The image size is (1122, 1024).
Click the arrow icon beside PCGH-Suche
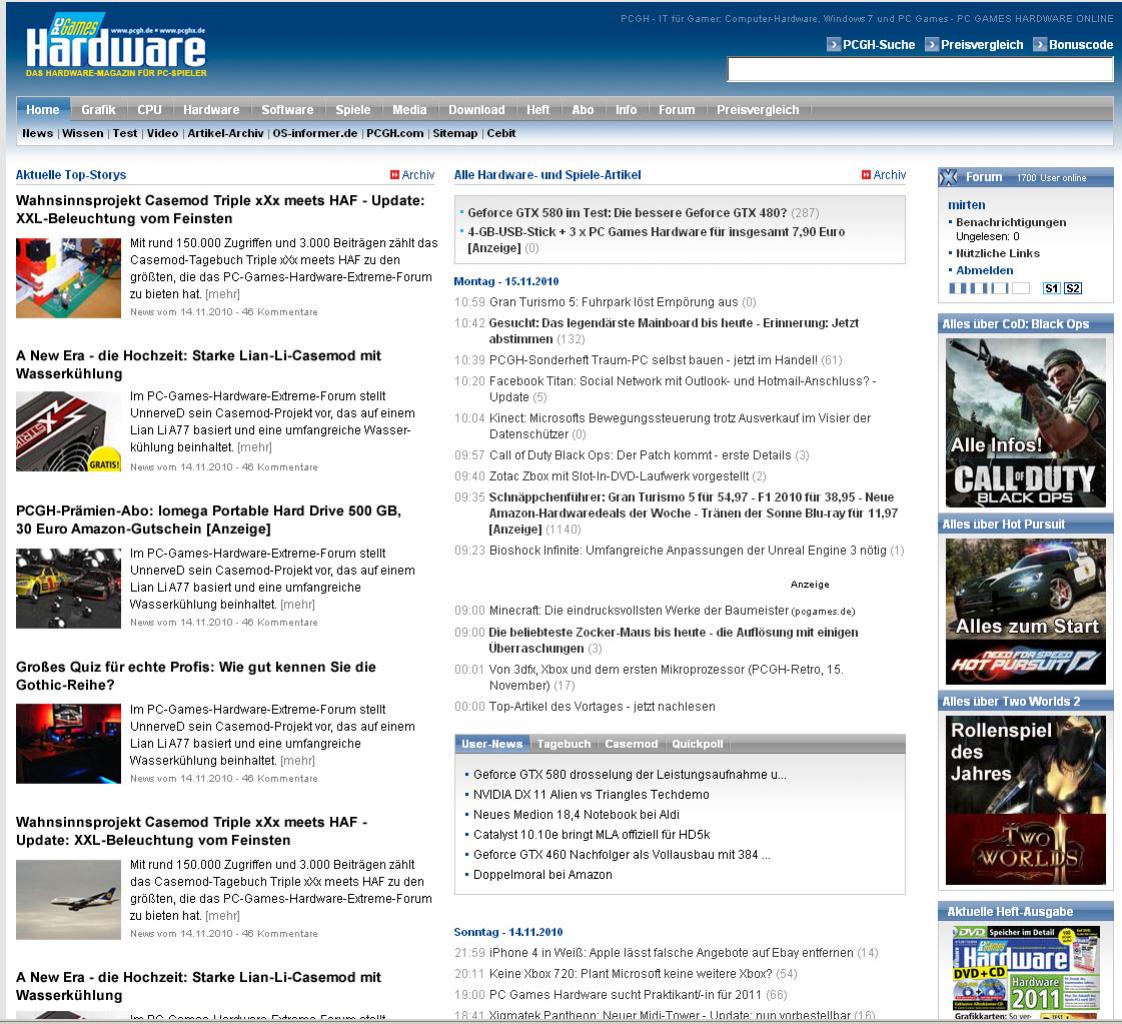point(834,44)
